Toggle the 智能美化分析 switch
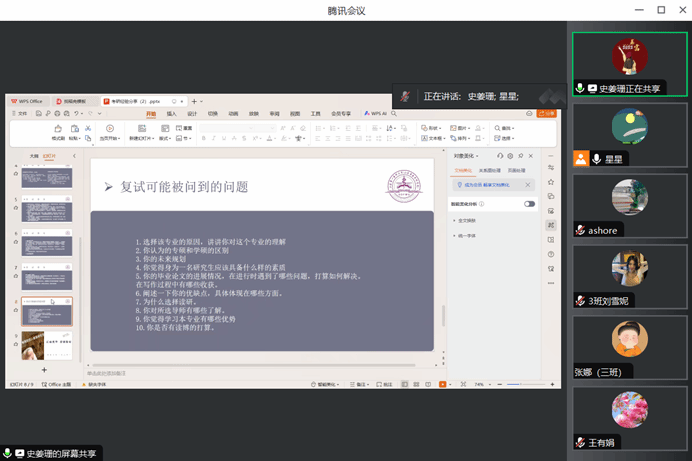692x461 pixels. point(529,204)
